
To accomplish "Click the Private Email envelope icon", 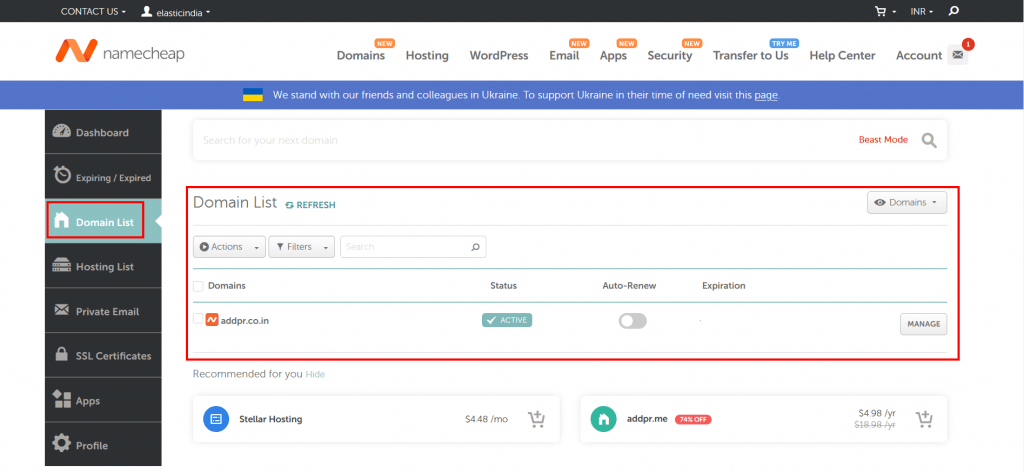I will pos(61,309).
